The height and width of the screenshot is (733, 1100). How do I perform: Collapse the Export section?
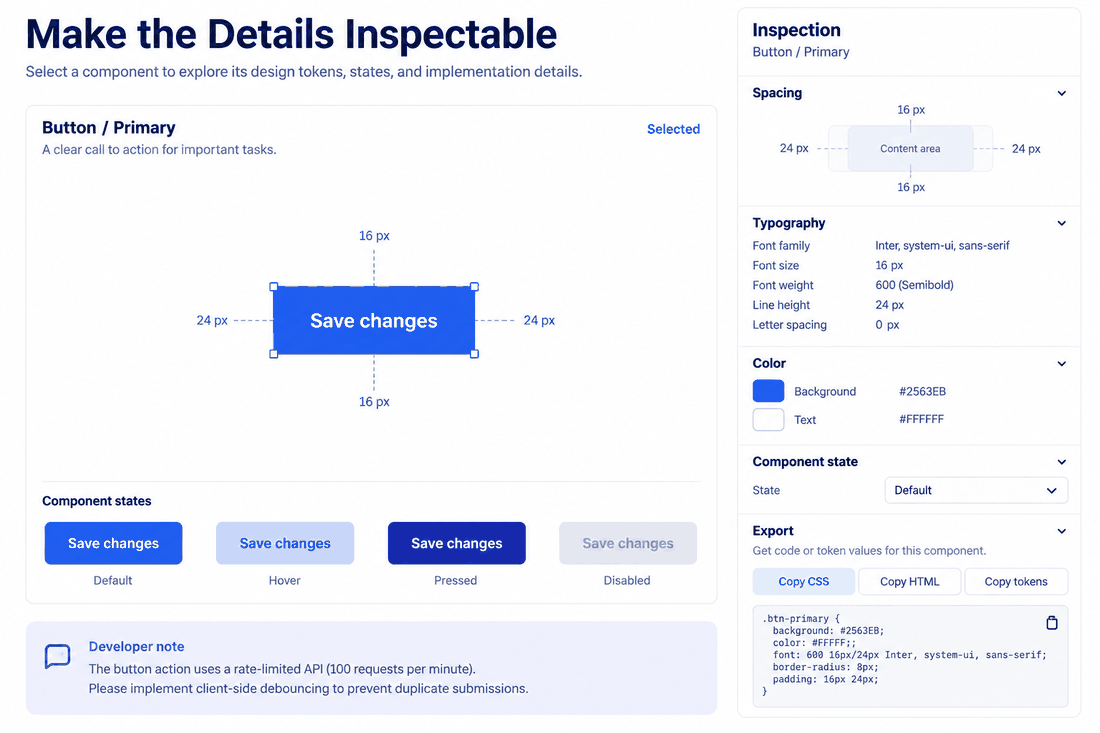click(x=1061, y=531)
